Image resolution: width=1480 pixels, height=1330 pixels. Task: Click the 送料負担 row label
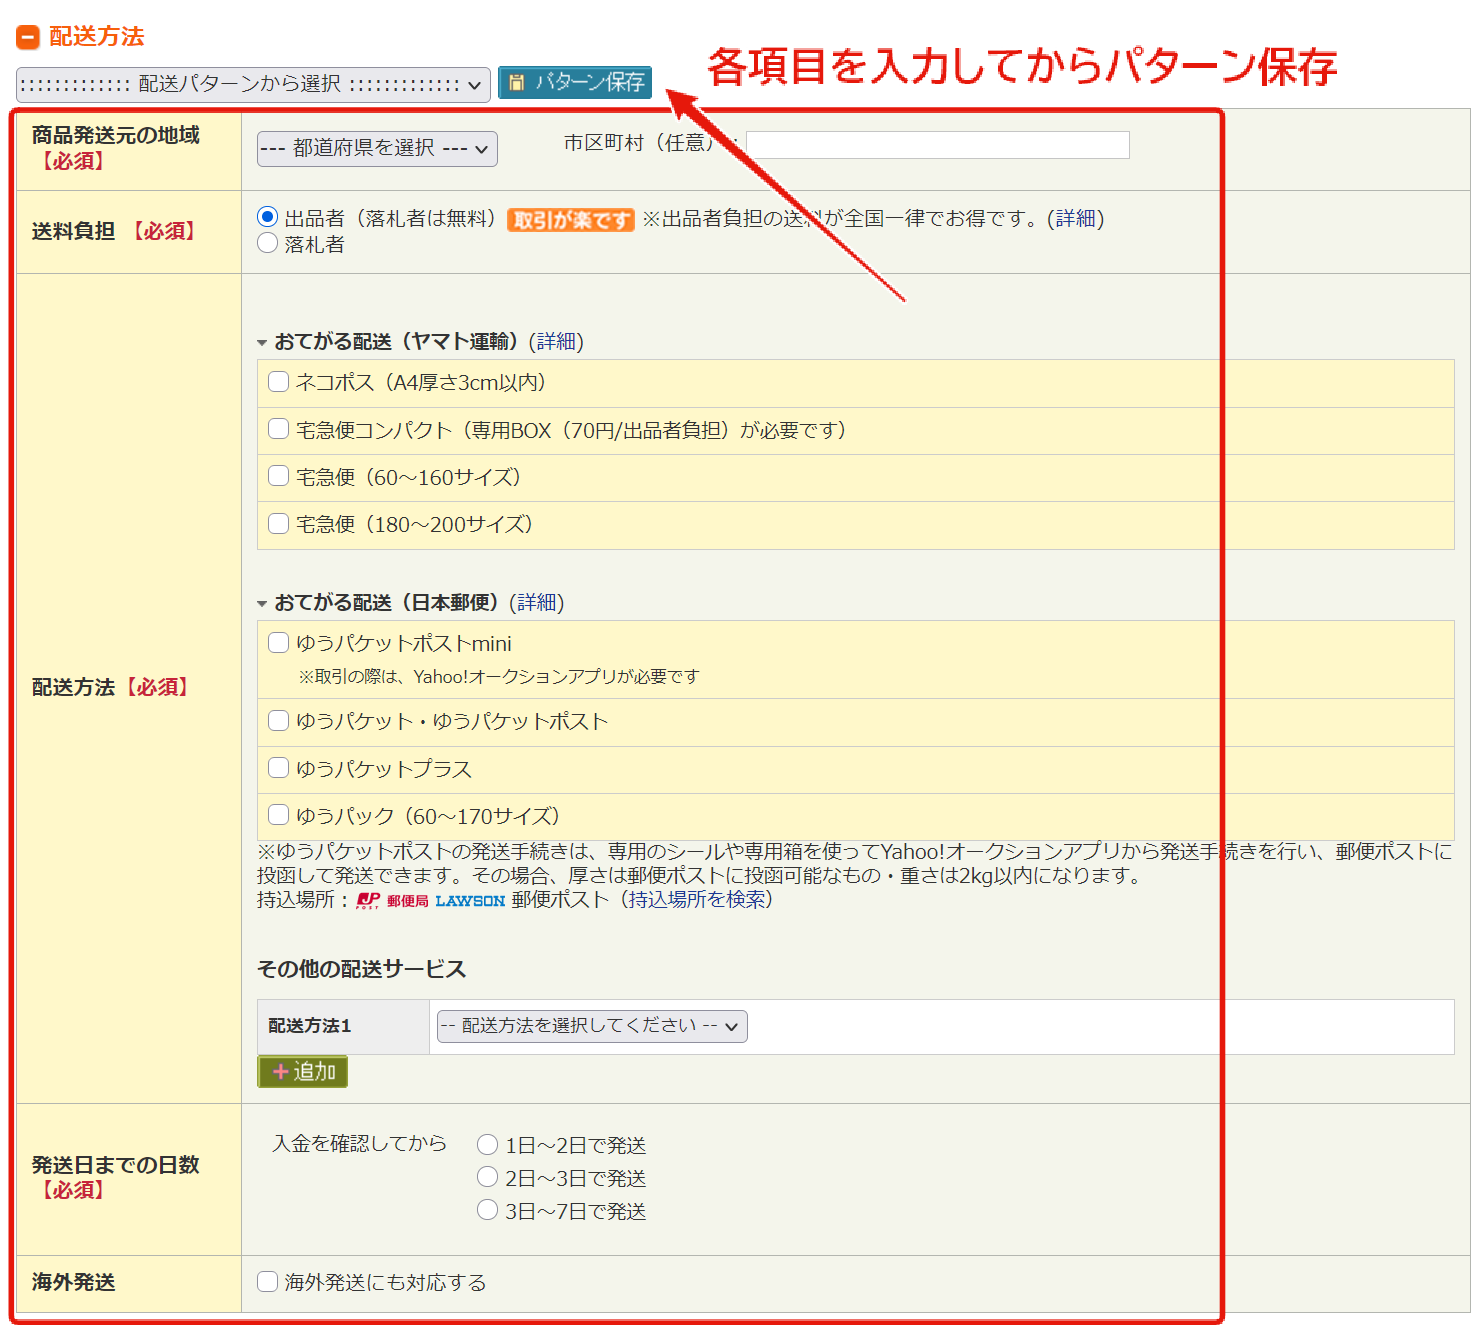[x=73, y=231]
